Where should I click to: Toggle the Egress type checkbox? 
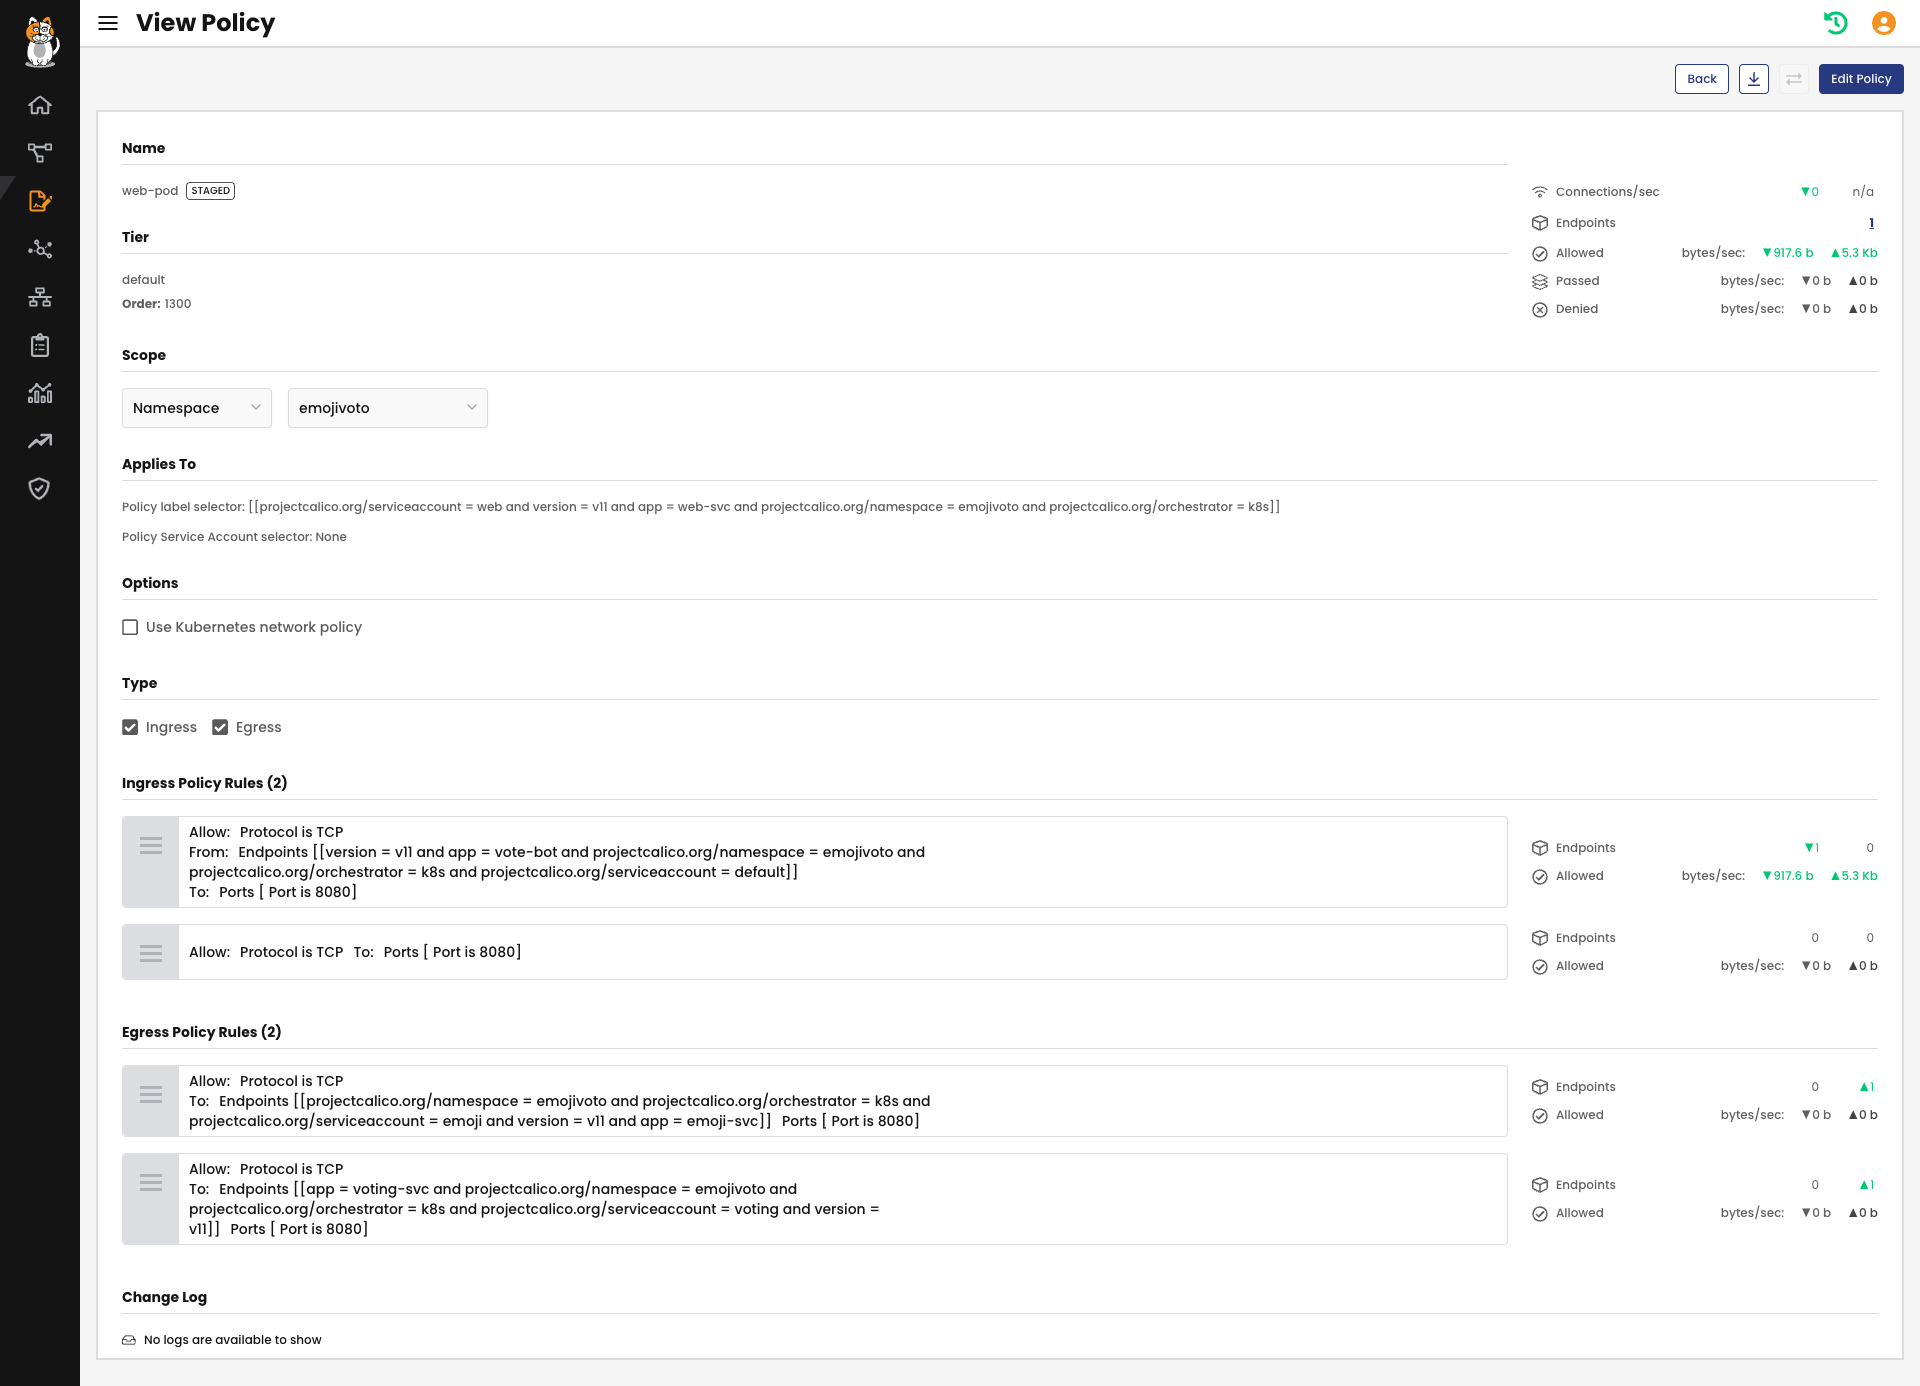point(220,727)
